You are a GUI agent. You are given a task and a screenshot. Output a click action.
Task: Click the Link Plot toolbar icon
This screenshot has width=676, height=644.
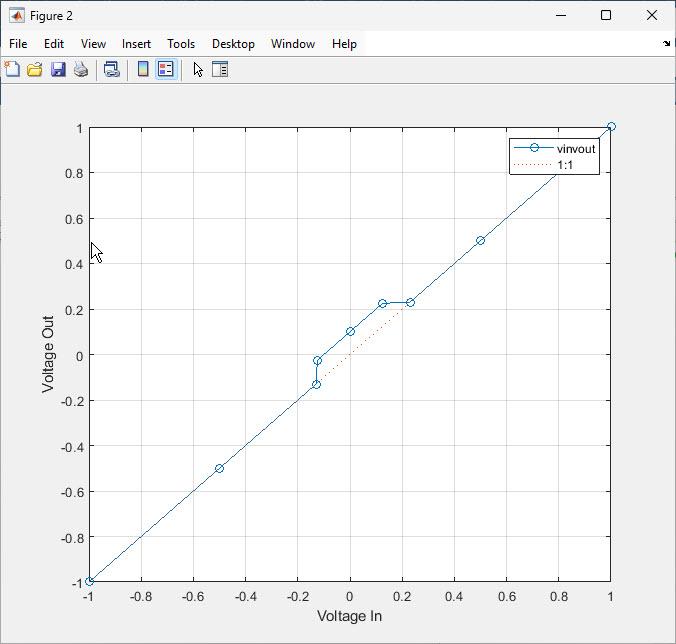(x=112, y=69)
